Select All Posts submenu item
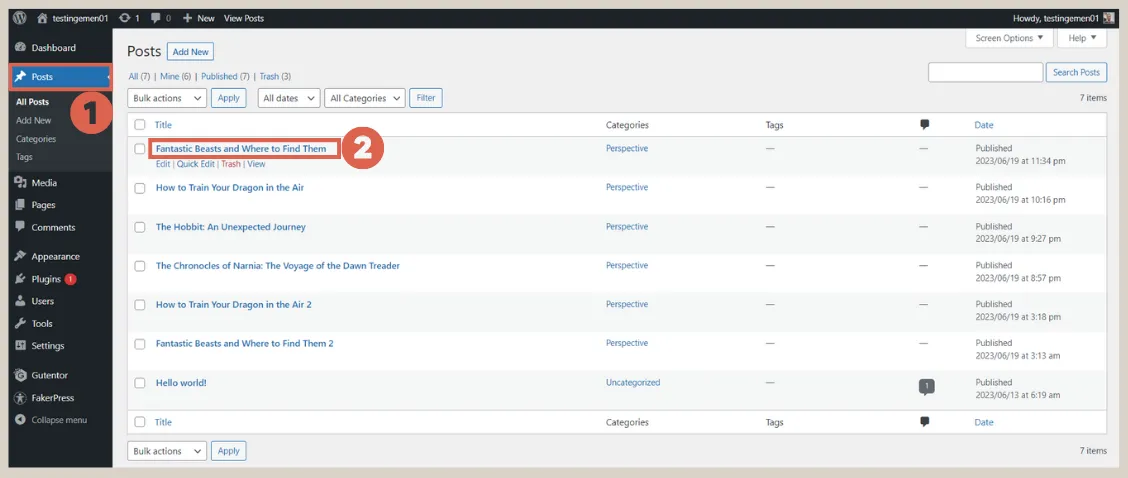Screen dimensions: 1128x478 [x=32, y=102]
